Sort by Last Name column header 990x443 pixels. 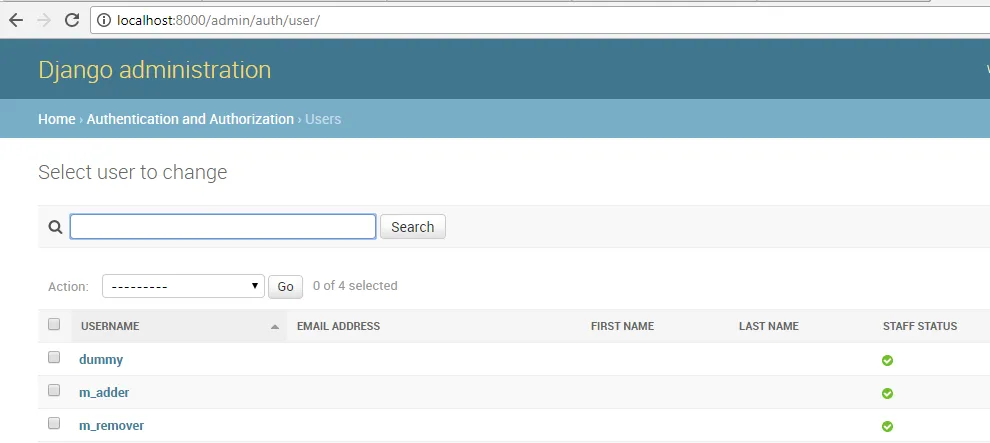coord(769,326)
